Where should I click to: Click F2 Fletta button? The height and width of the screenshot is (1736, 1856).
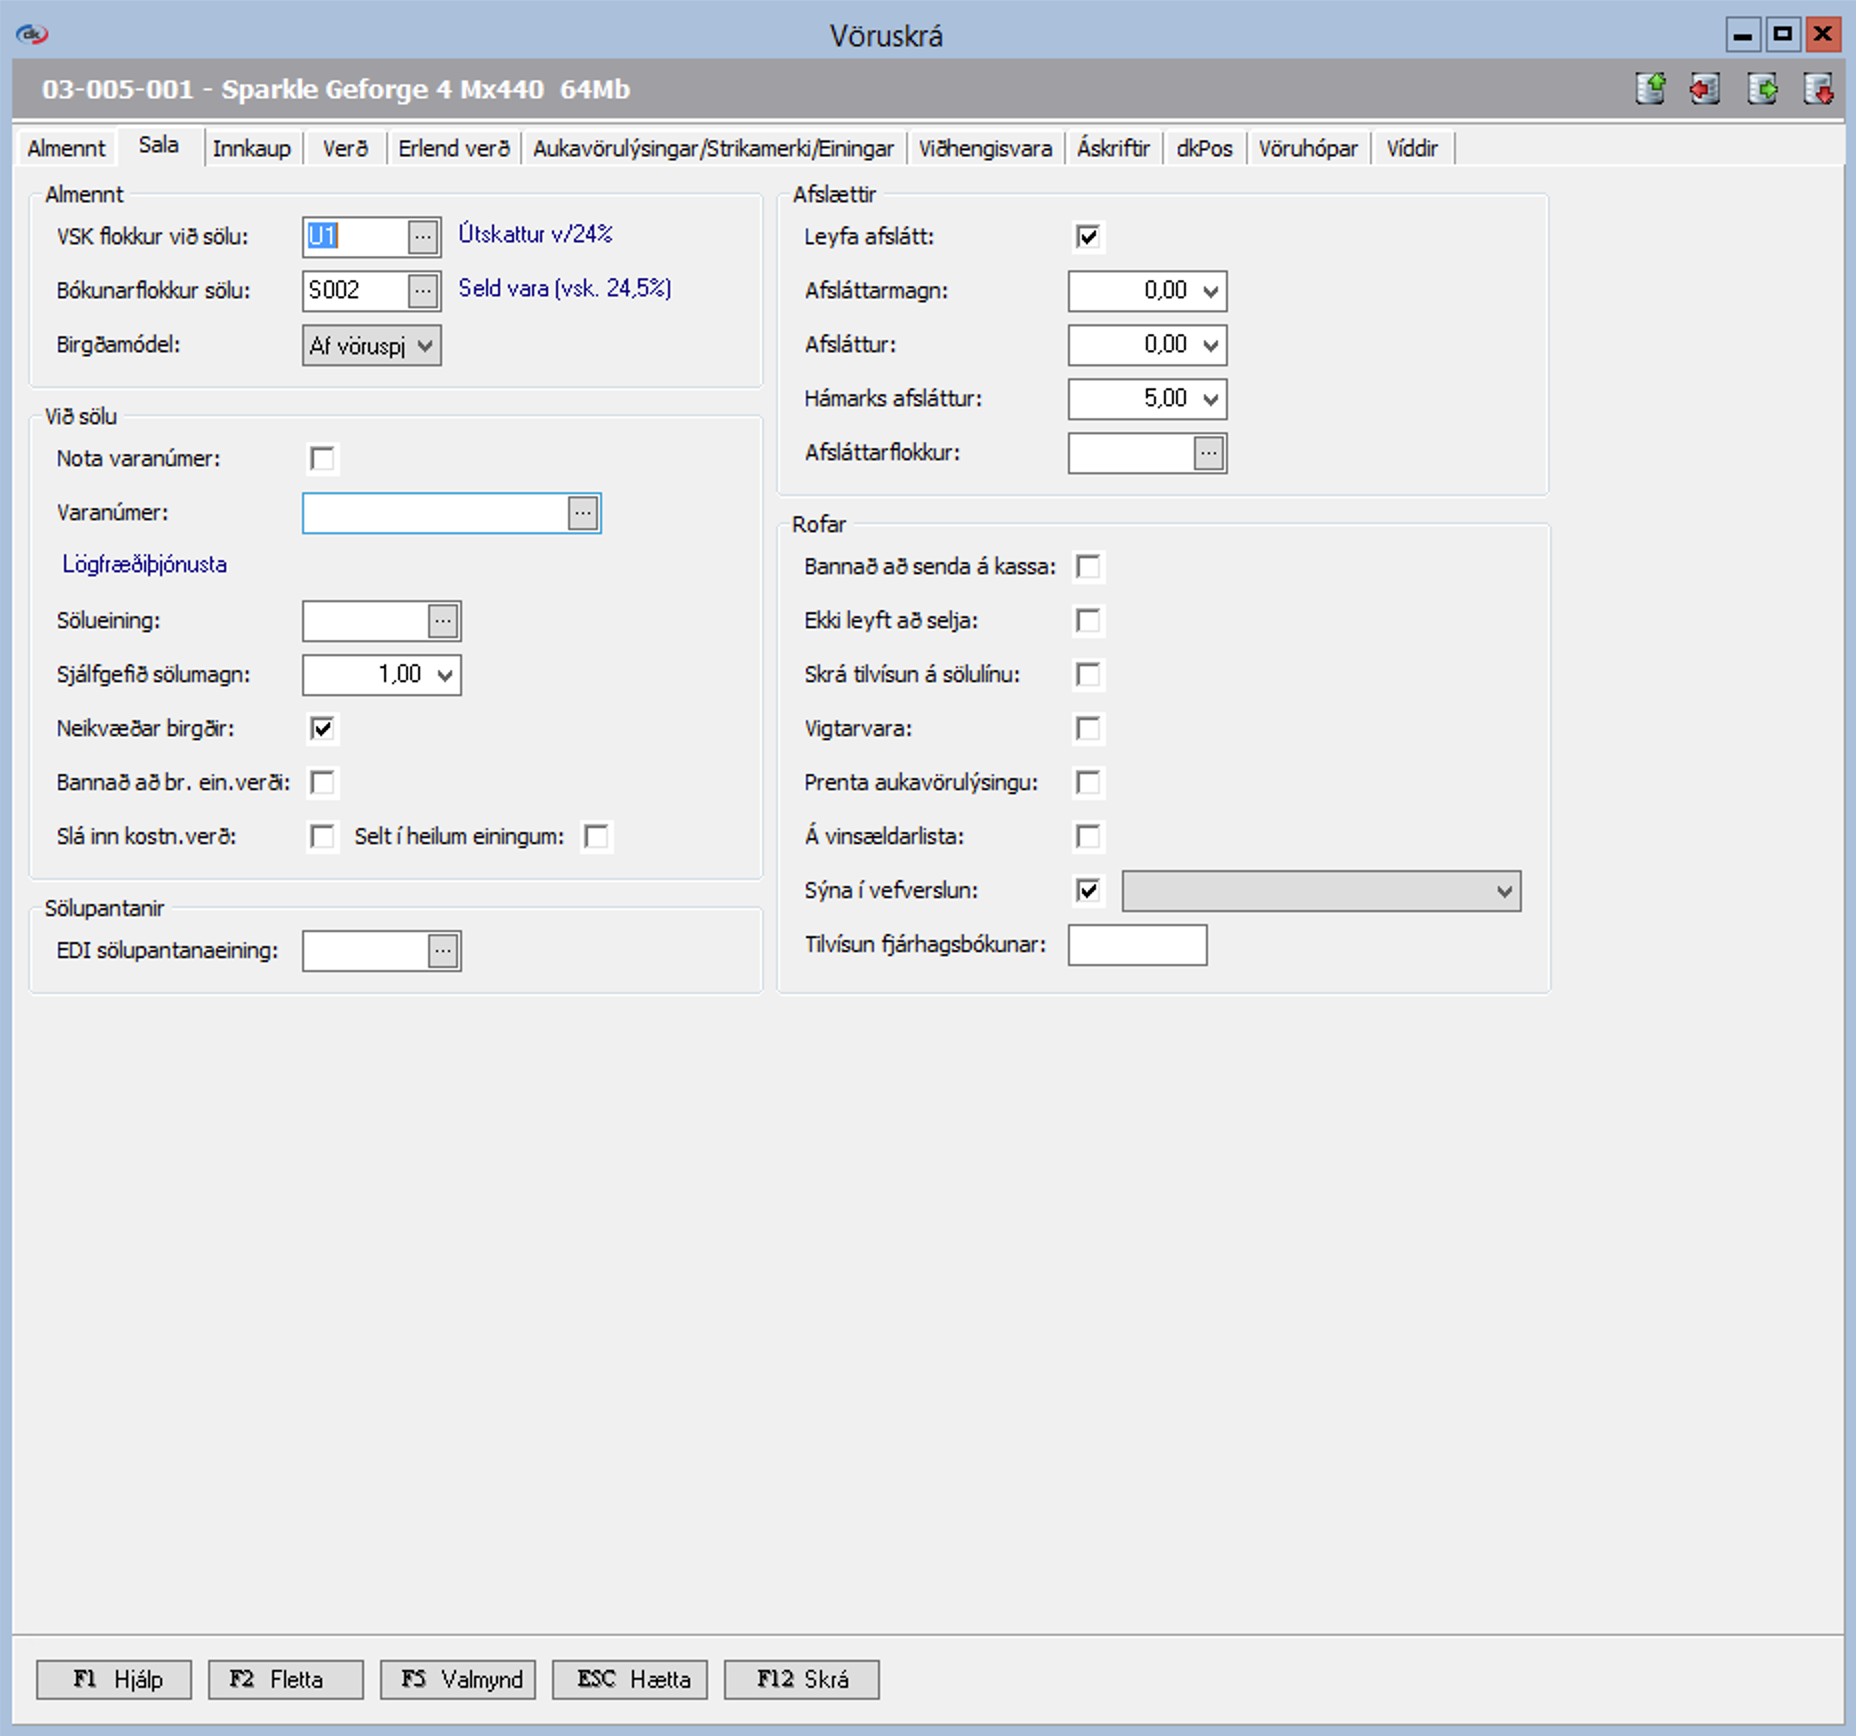(286, 1679)
